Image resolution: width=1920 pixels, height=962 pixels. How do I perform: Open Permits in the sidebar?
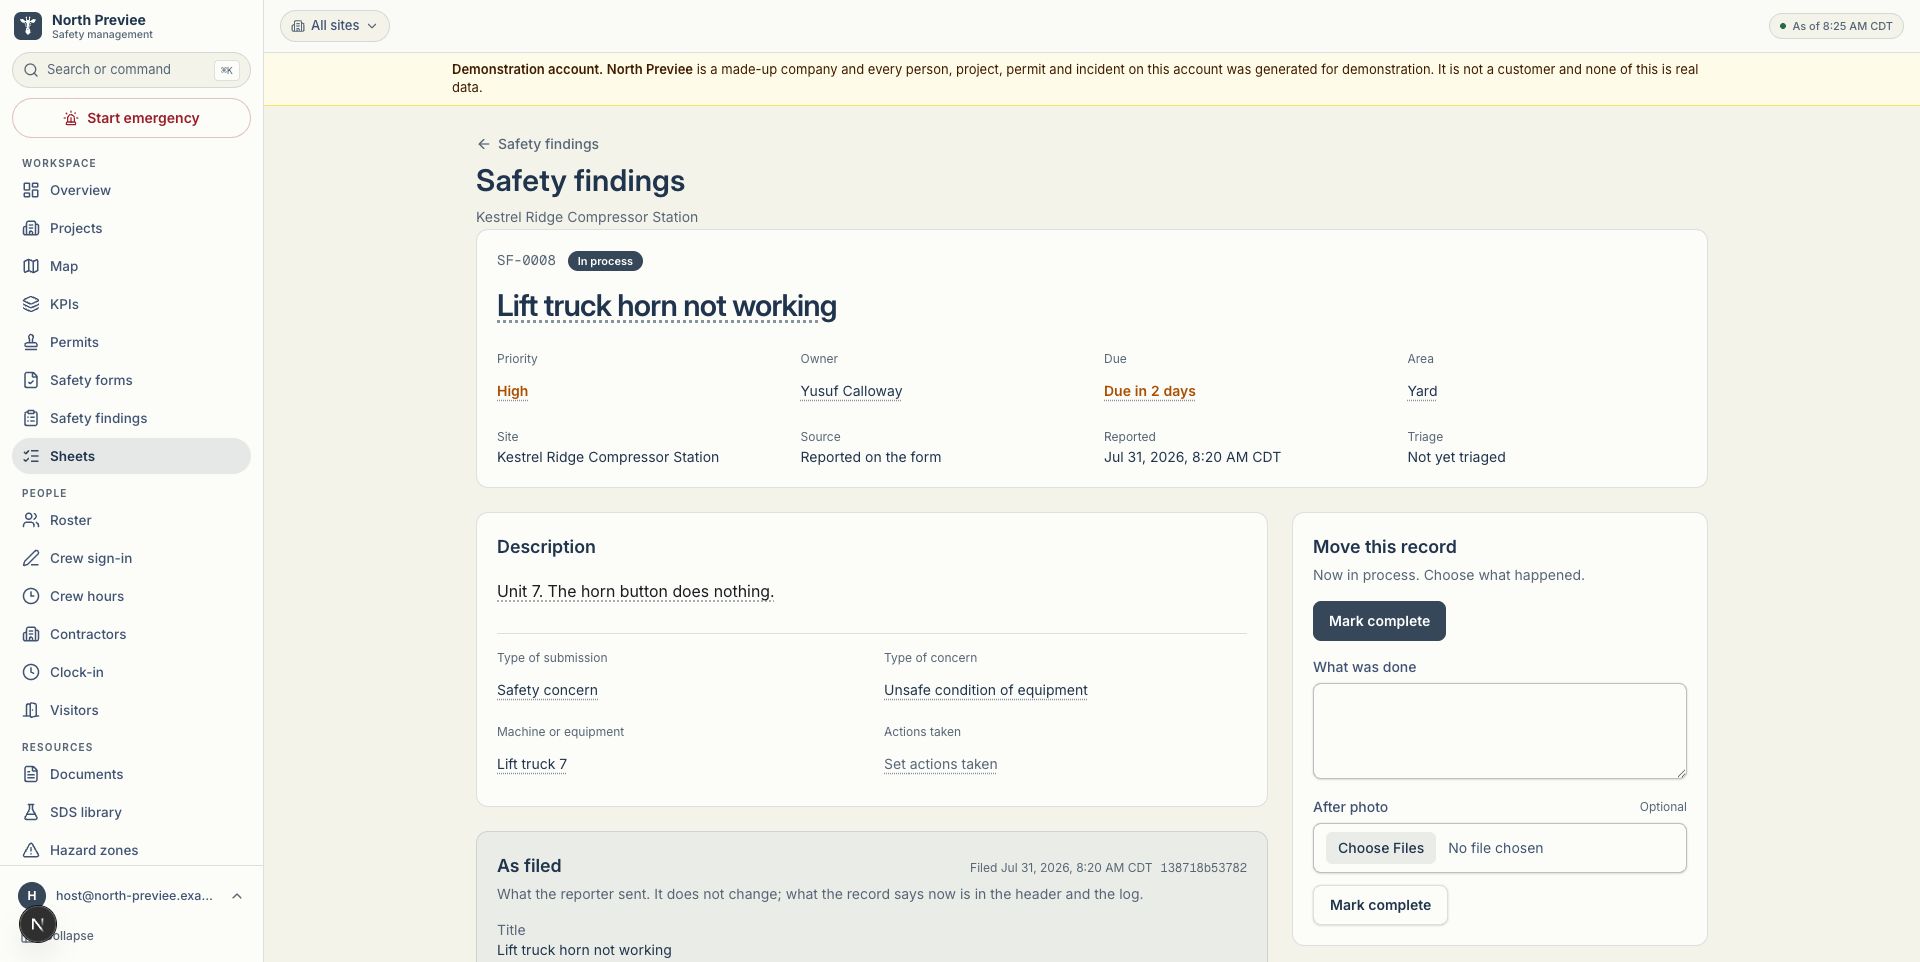pos(131,342)
